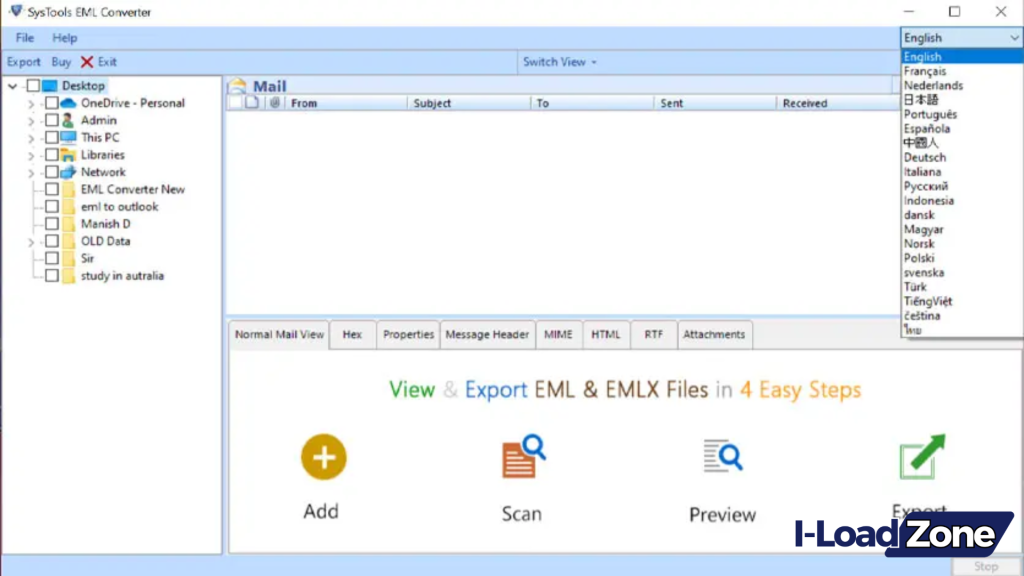Screen dimensions: 1024x576
Task: Click the document column icon in mail list
Action: pos(252,103)
